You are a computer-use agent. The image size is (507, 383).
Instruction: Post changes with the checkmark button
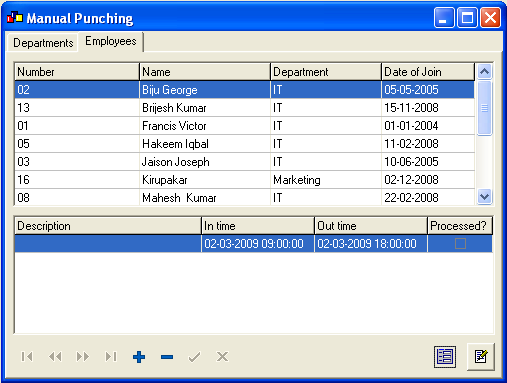point(194,357)
